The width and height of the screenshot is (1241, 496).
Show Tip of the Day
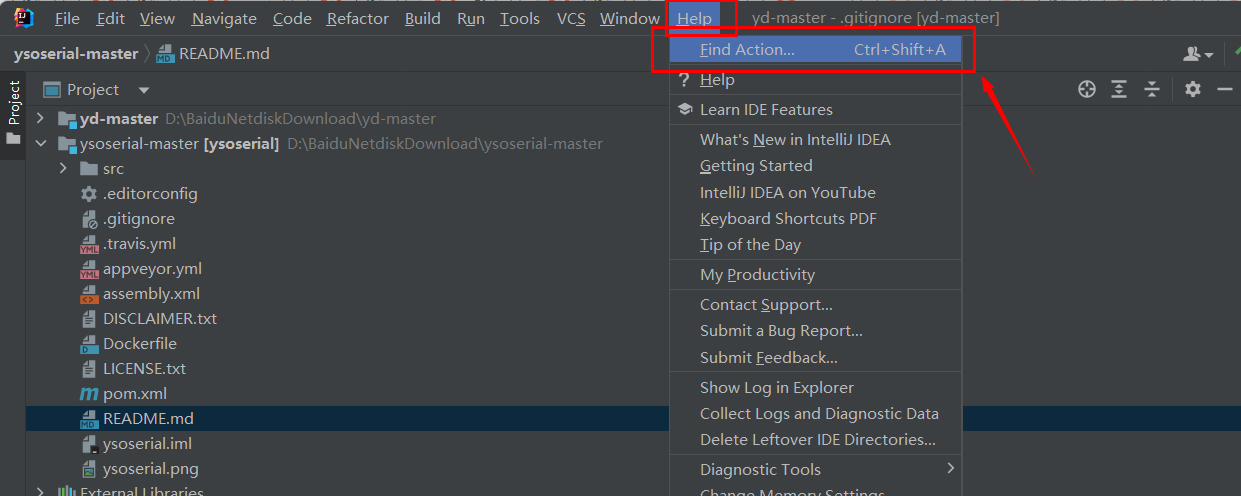click(815, 245)
